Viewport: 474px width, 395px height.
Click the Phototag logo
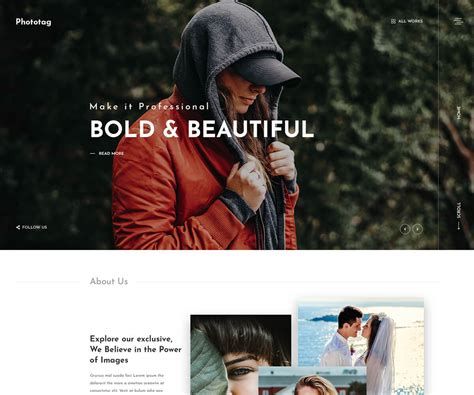[x=33, y=22]
